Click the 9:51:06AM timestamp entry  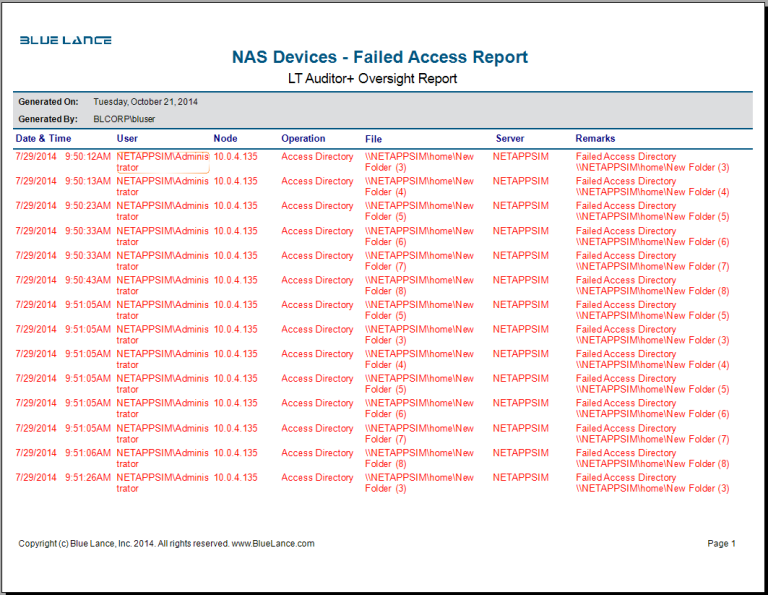point(88,453)
